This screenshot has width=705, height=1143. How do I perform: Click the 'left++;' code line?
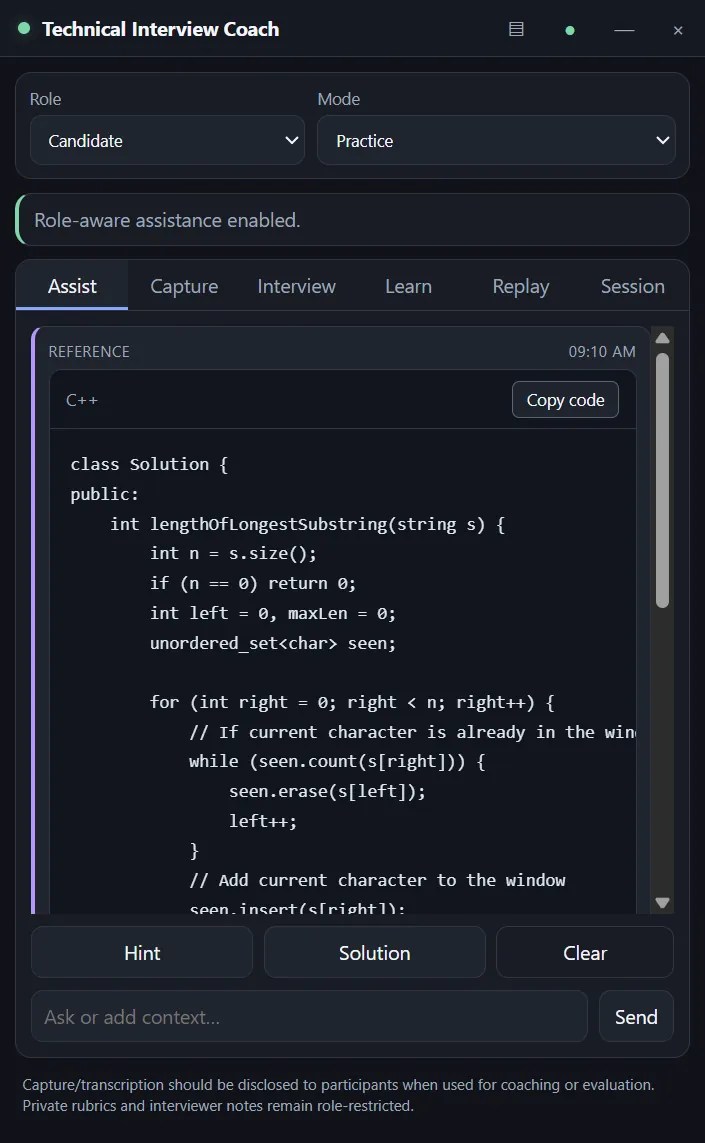262,821
